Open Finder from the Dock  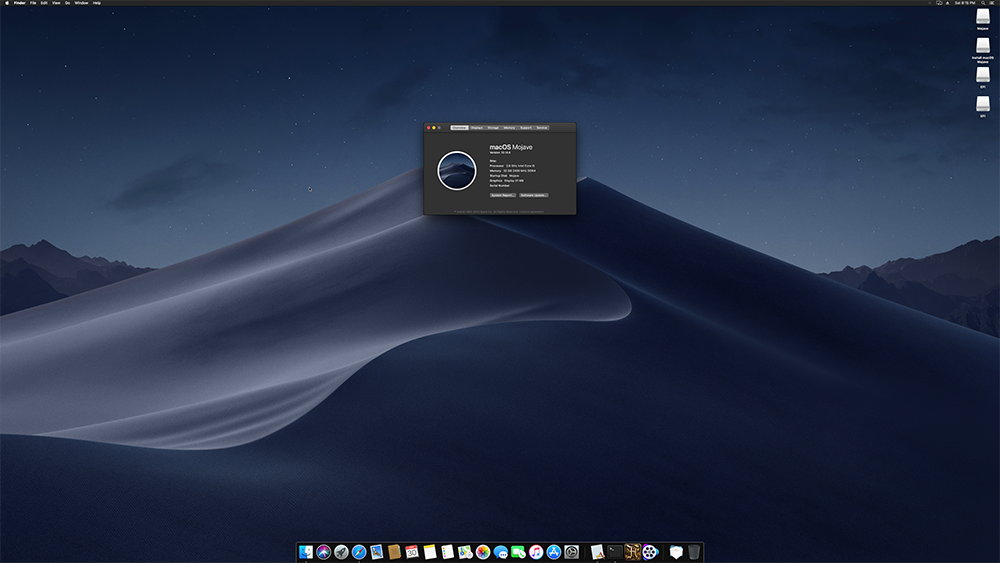[306, 552]
